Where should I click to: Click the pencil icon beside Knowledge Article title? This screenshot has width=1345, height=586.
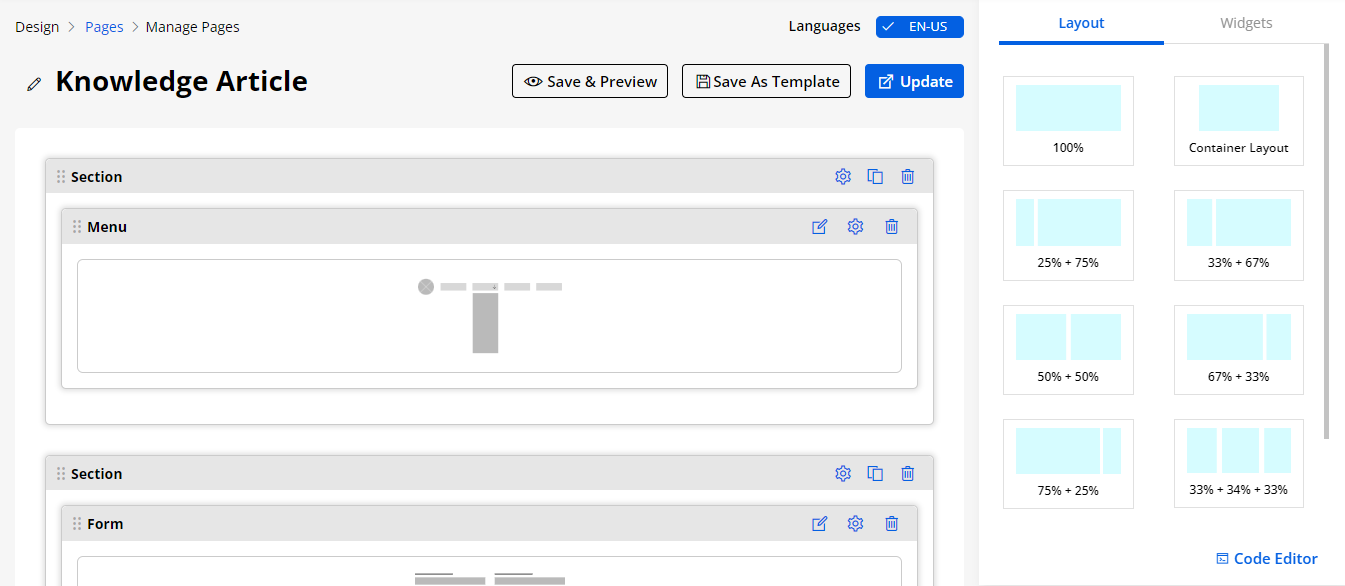point(35,84)
